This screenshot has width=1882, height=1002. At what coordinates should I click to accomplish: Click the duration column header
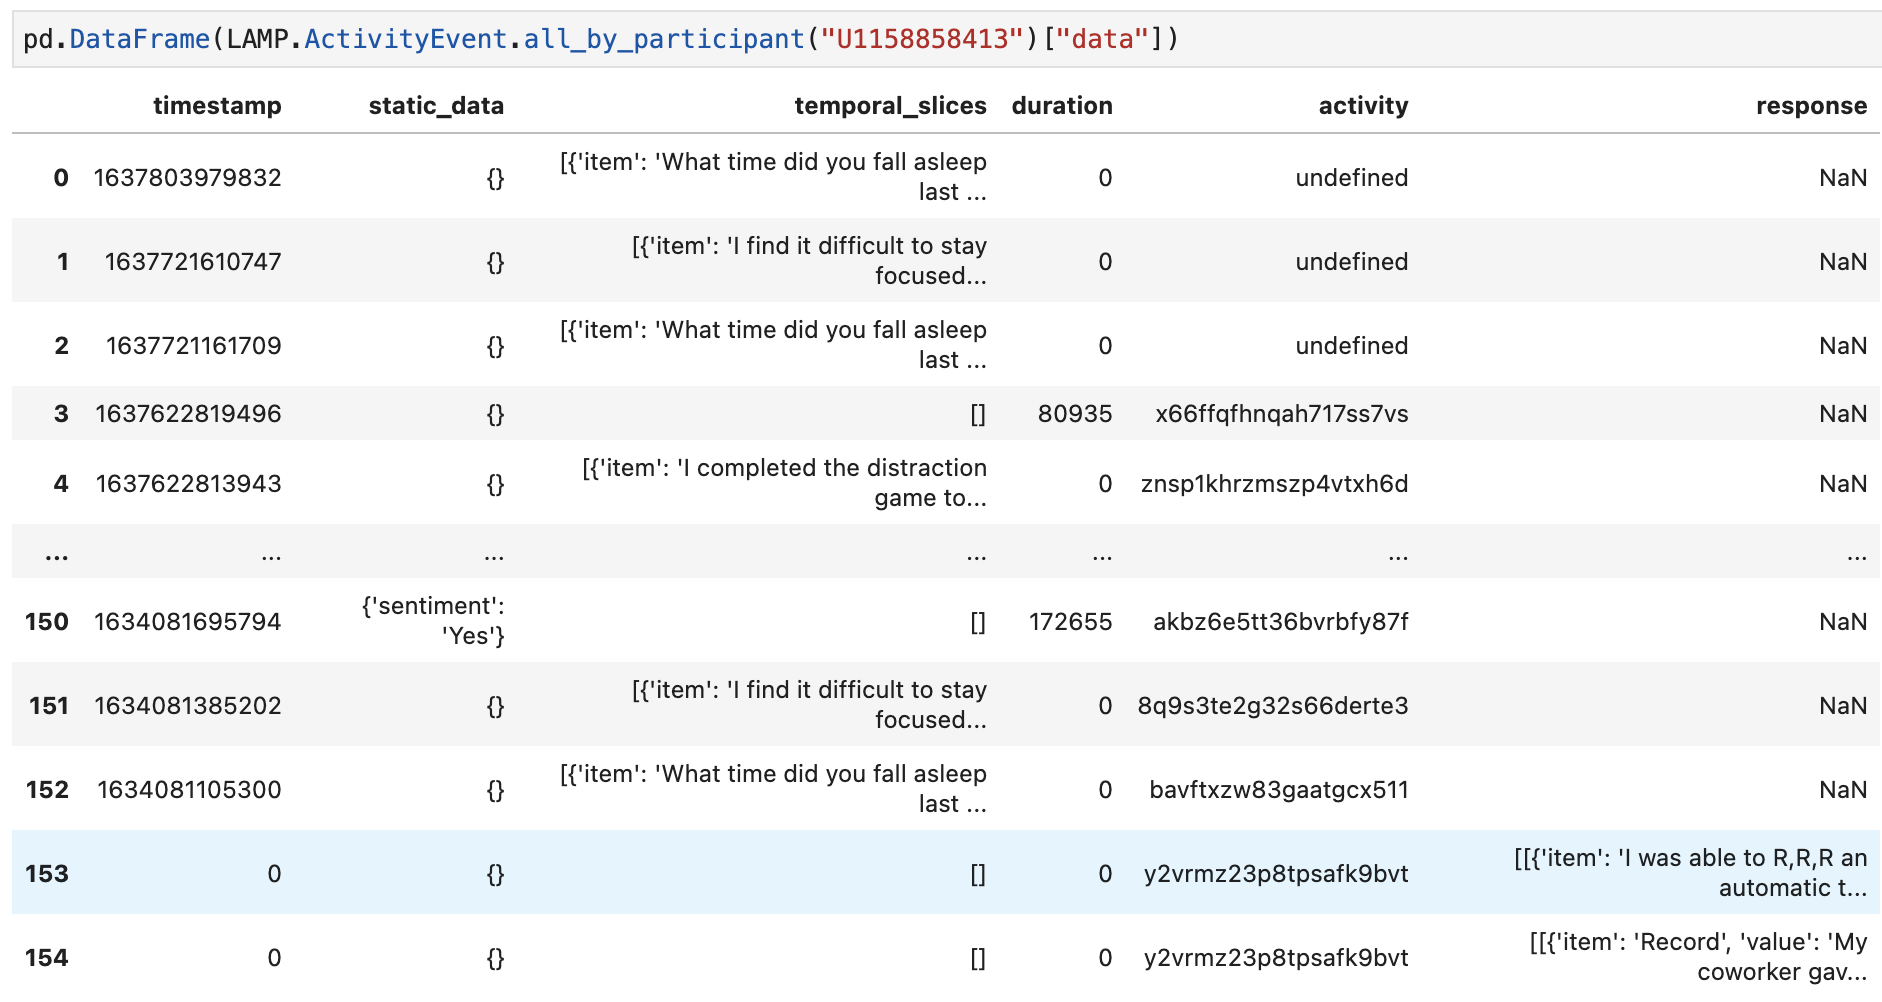pos(1062,106)
